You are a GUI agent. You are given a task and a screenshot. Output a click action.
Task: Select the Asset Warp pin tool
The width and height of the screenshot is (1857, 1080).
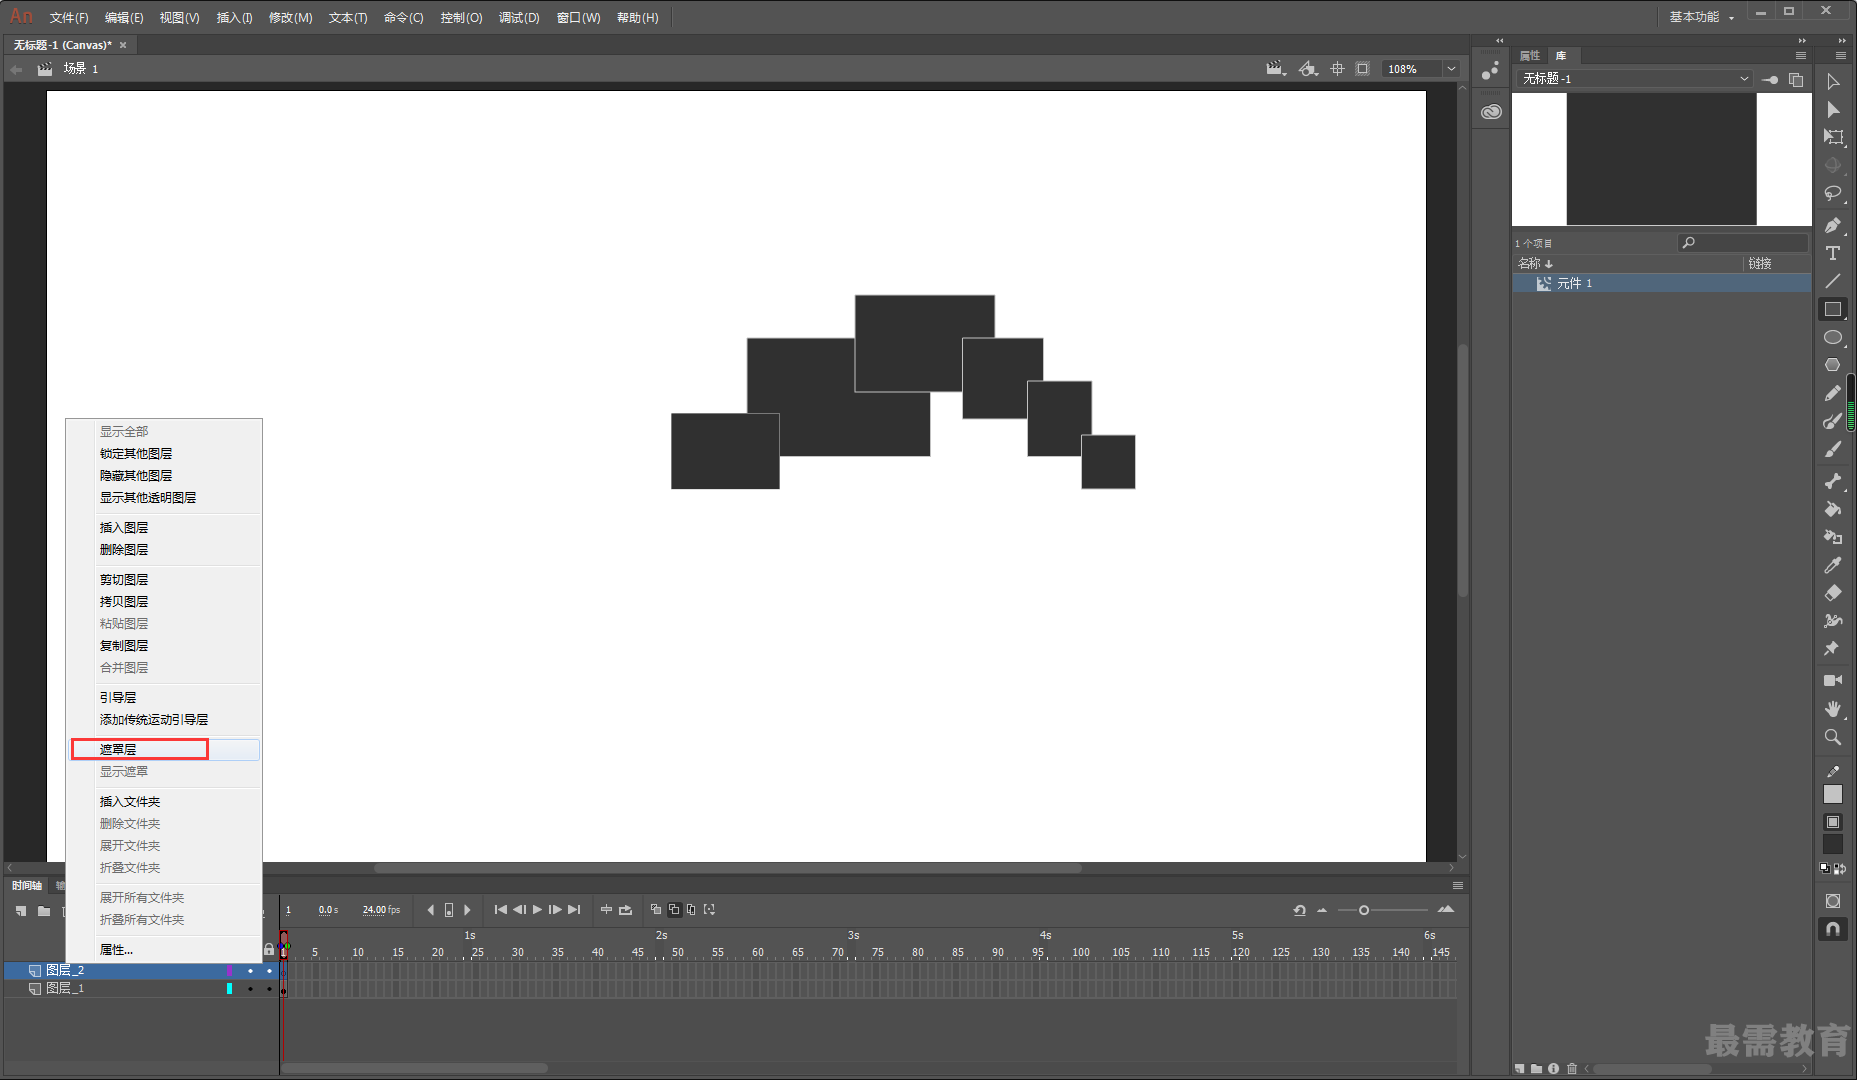1833,649
